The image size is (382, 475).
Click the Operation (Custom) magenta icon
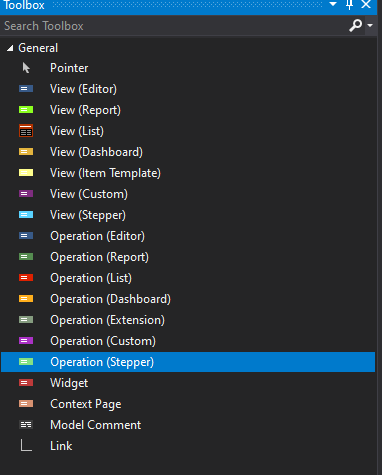(x=26, y=341)
